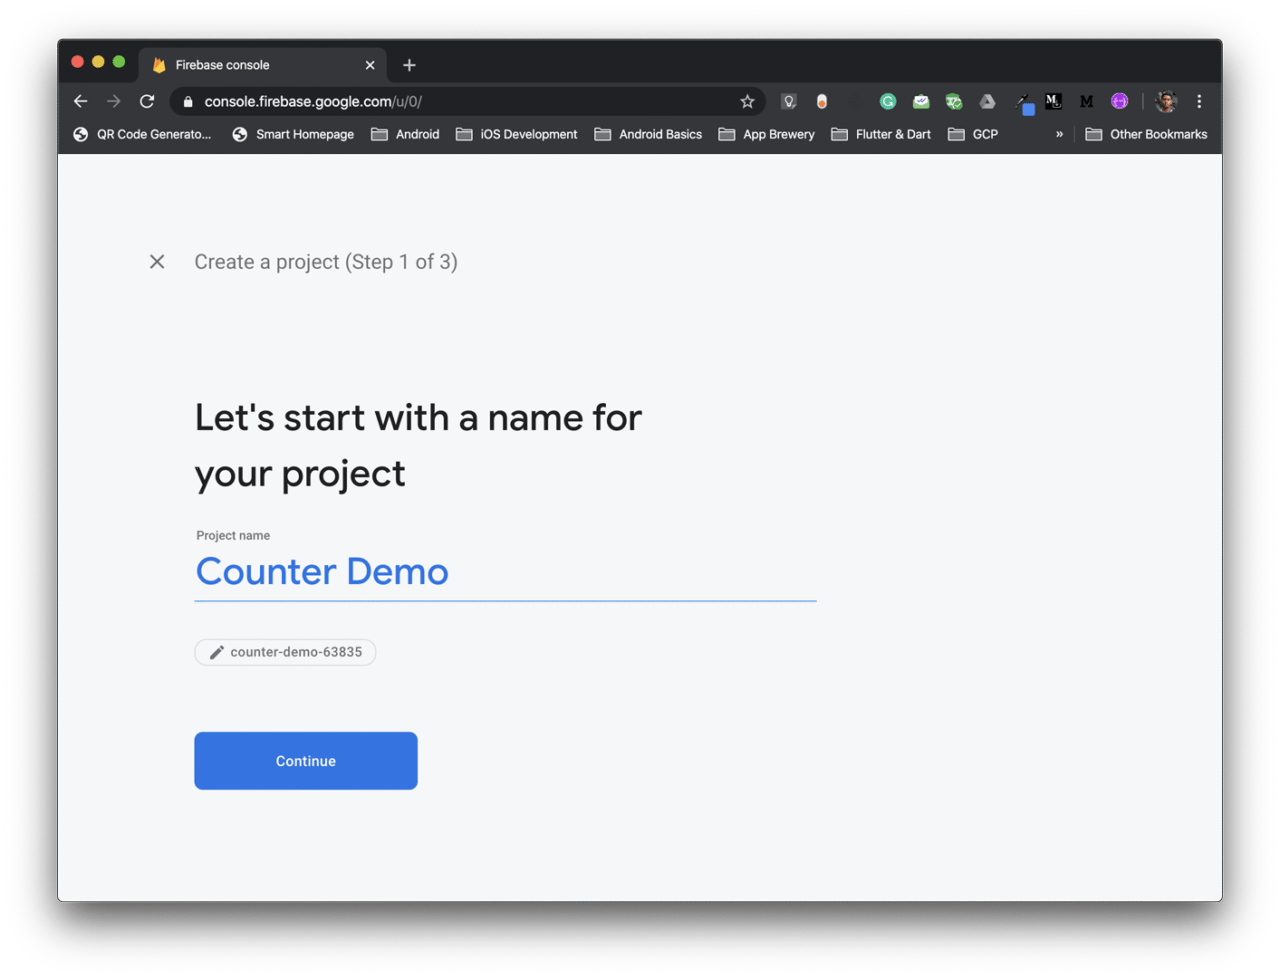The height and width of the screenshot is (978, 1280).
Task: Click the Continue button
Action: pos(306,761)
